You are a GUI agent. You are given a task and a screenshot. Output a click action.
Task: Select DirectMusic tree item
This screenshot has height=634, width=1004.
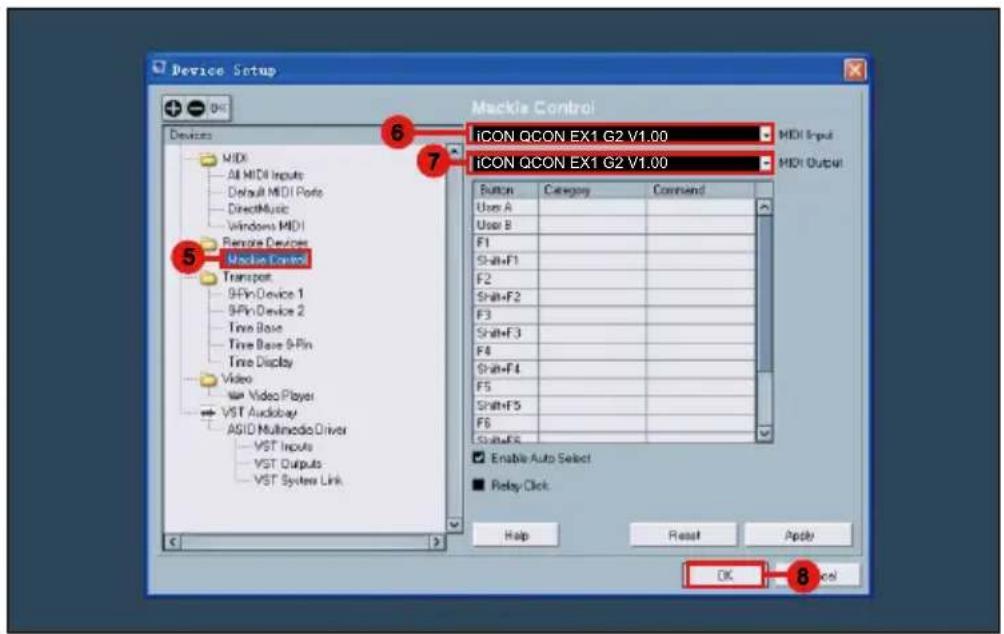pos(258,209)
